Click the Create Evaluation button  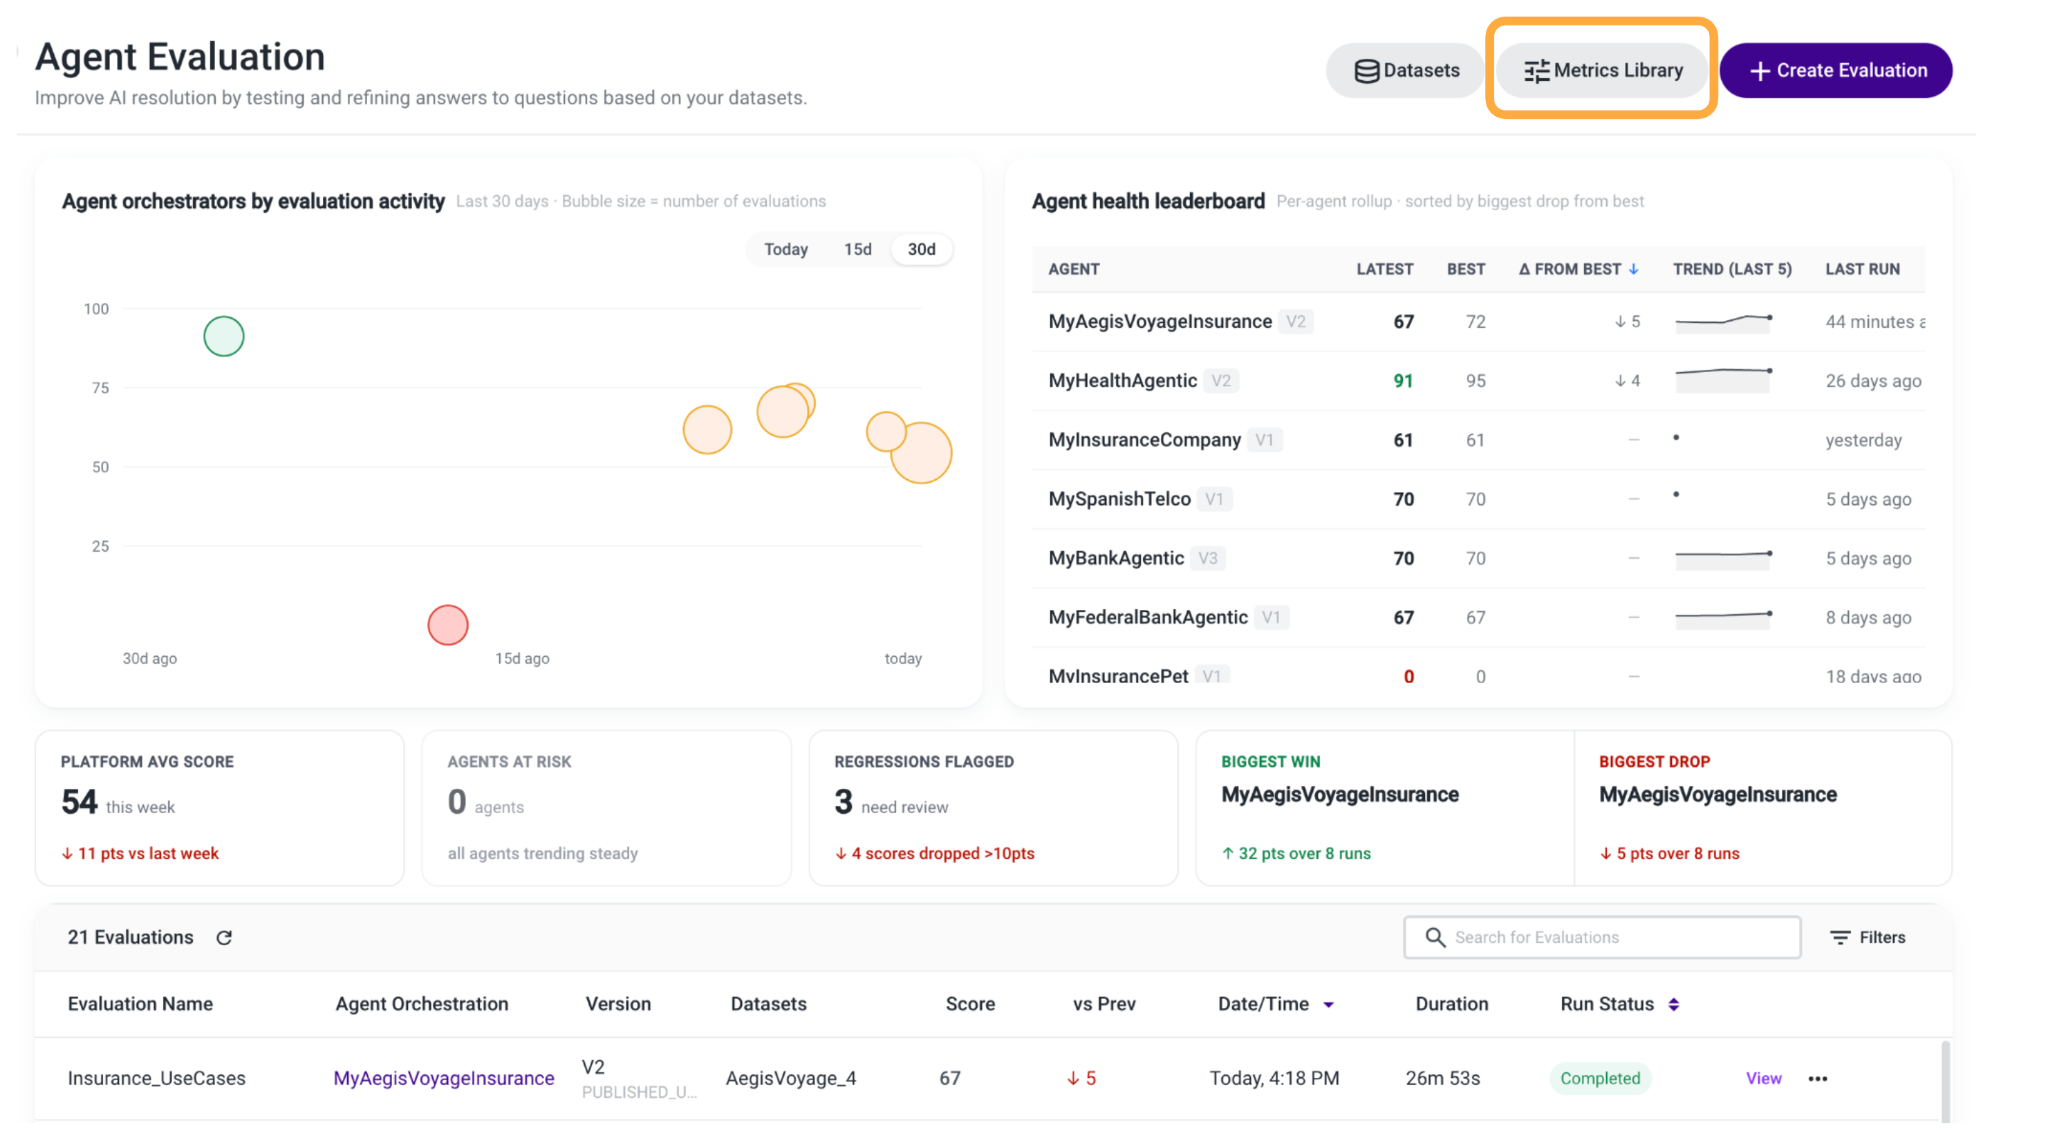(x=1836, y=70)
